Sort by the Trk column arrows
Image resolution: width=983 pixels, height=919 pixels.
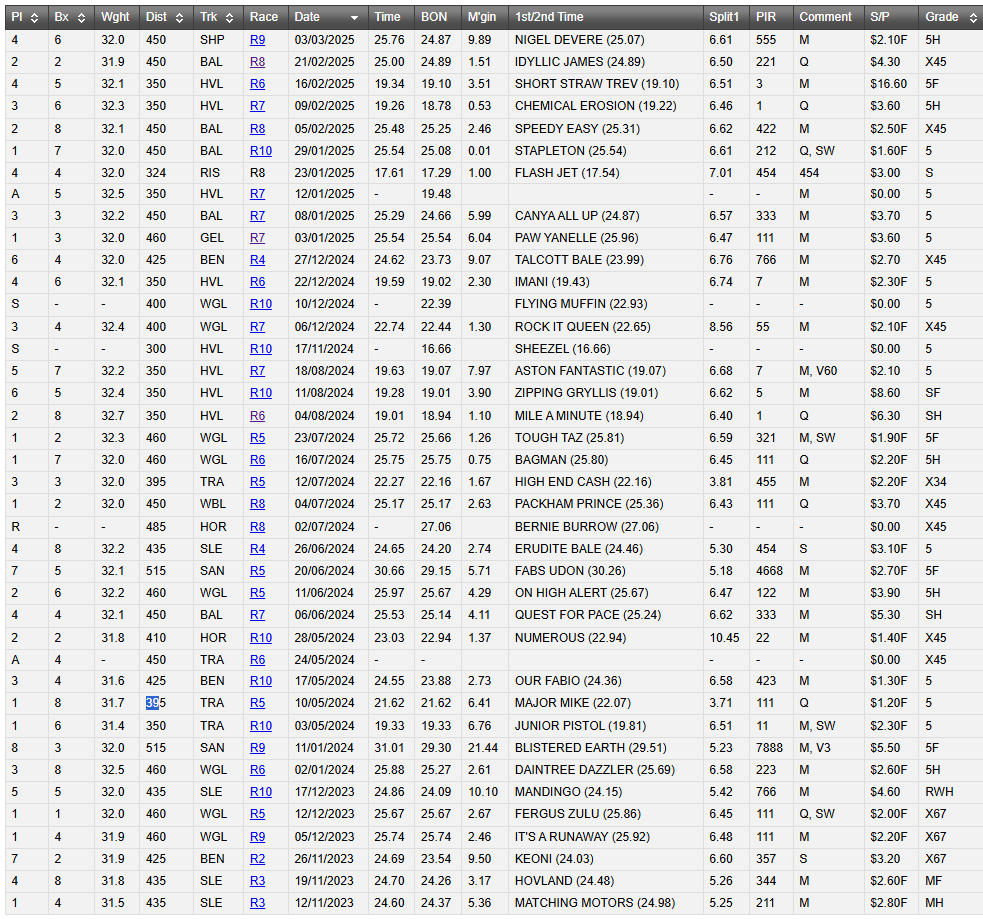point(229,18)
